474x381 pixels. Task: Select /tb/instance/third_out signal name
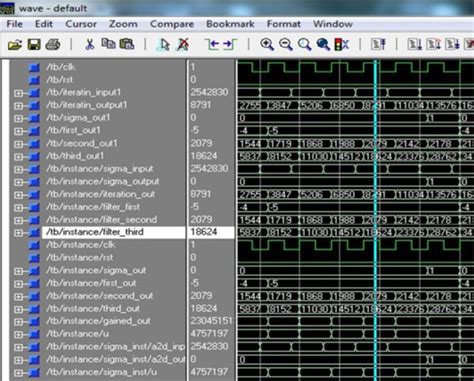coord(93,309)
